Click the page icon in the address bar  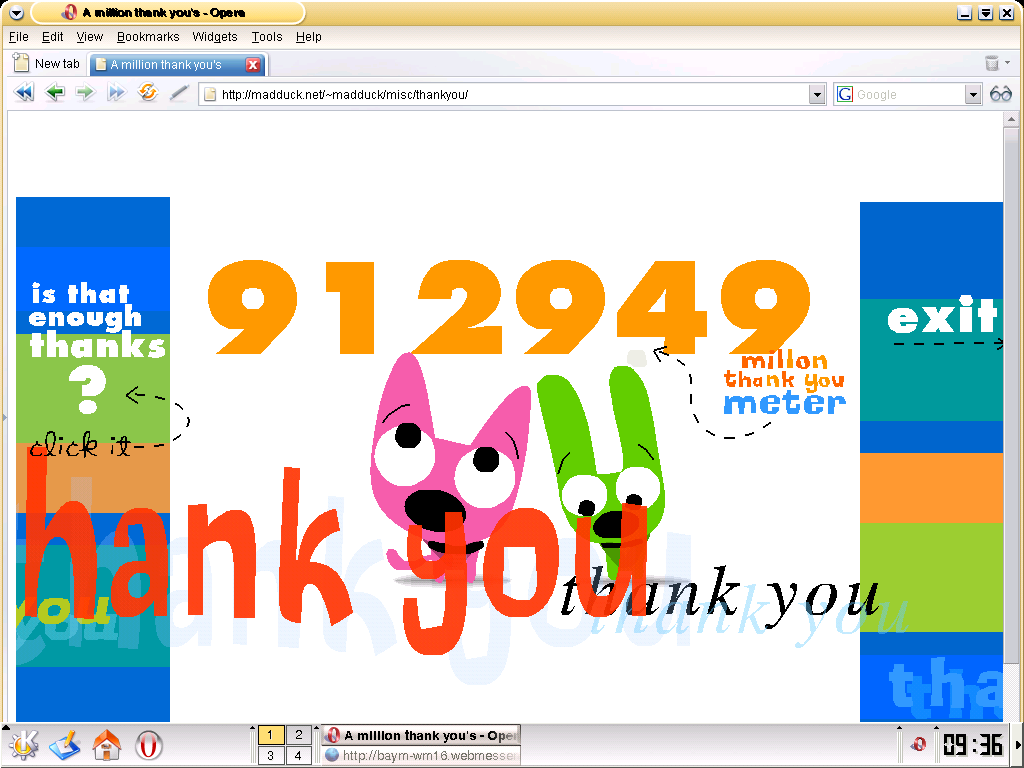point(210,94)
